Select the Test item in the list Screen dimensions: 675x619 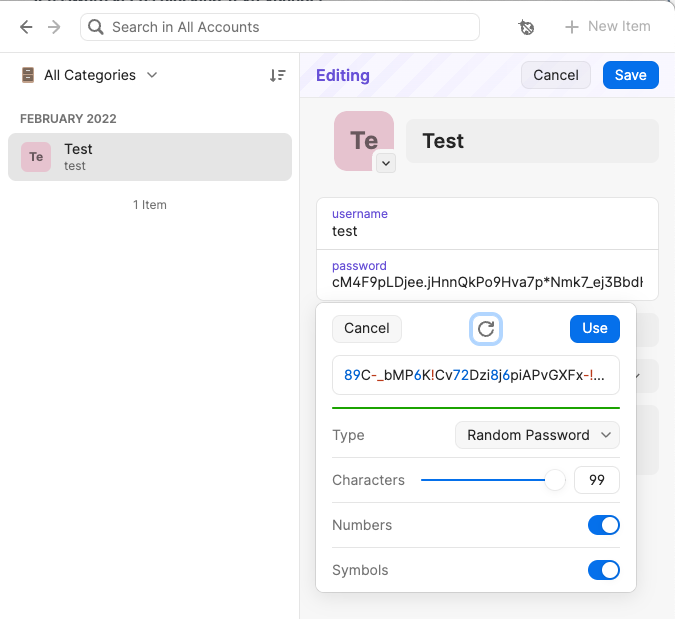click(x=150, y=157)
